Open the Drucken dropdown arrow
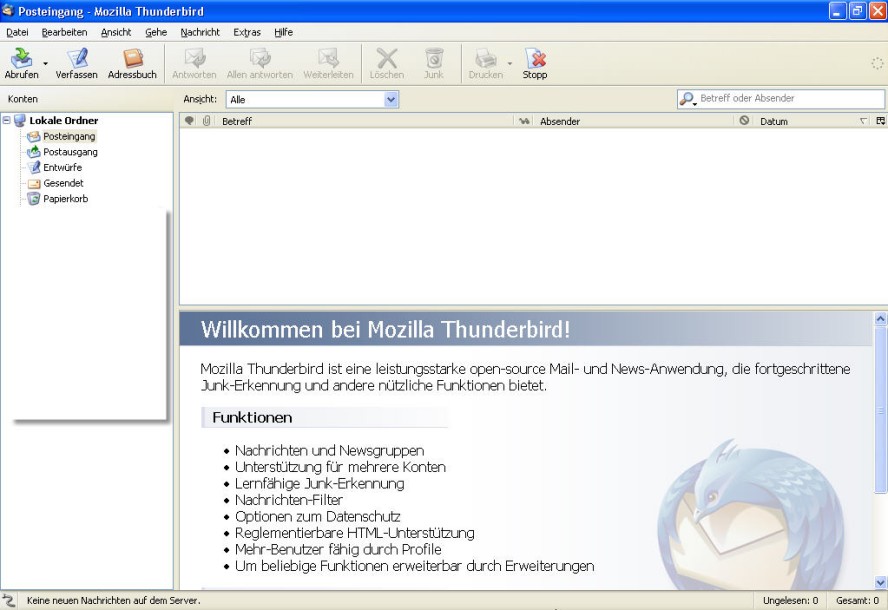This screenshot has height=610, width=888. pos(510,63)
